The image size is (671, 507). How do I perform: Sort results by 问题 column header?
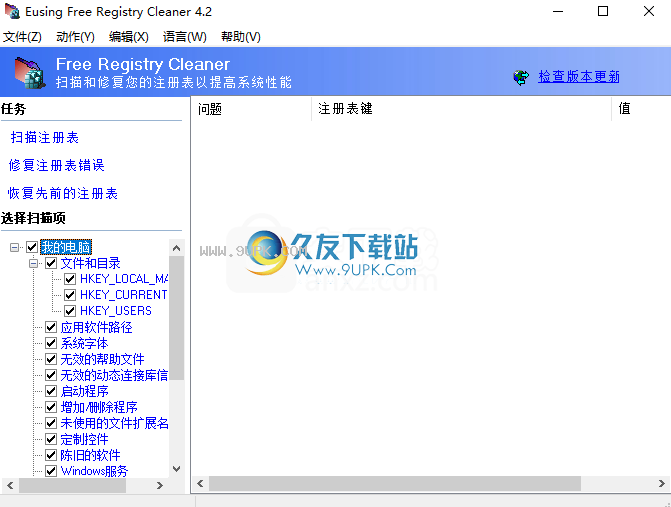(x=251, y=109)
